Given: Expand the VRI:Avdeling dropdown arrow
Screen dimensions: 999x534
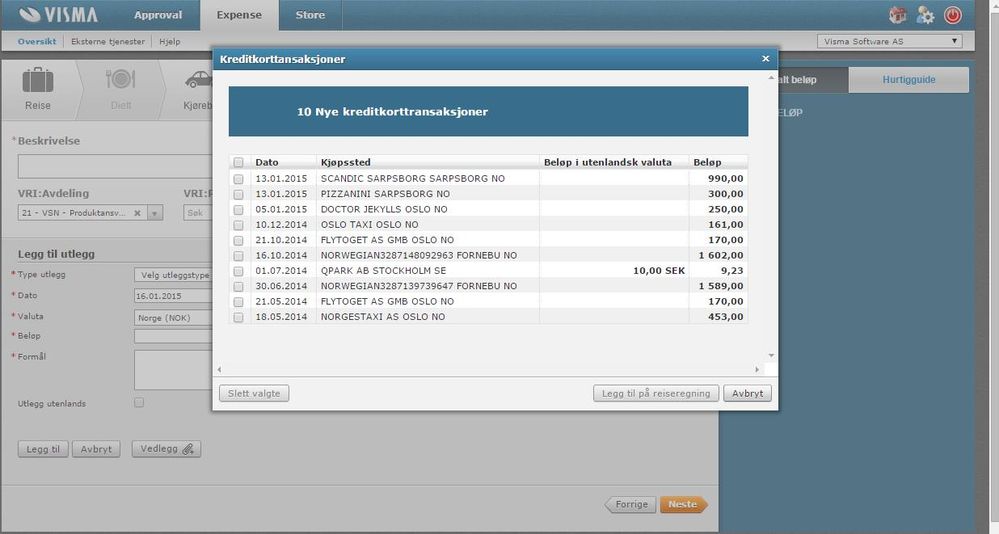Looking at the screenshot, I should pyautogui.click(x=155, y=213).
